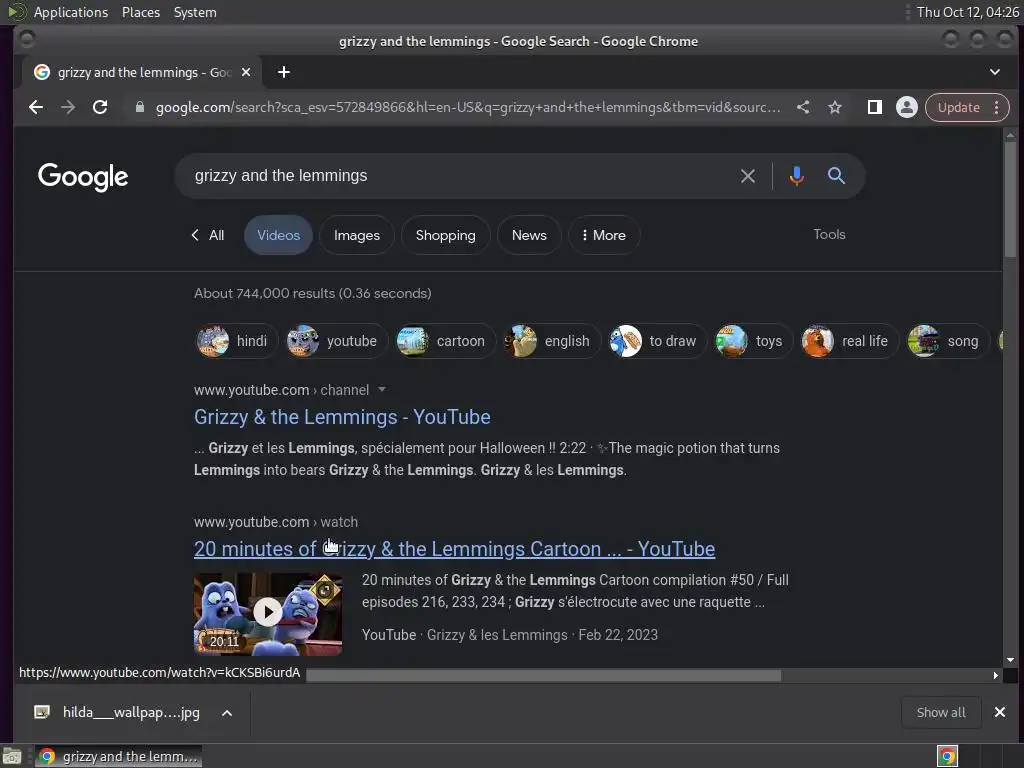This screenshot has height=768, width=1024.
Task: Clear the search box text
Action: coord(748,176)
